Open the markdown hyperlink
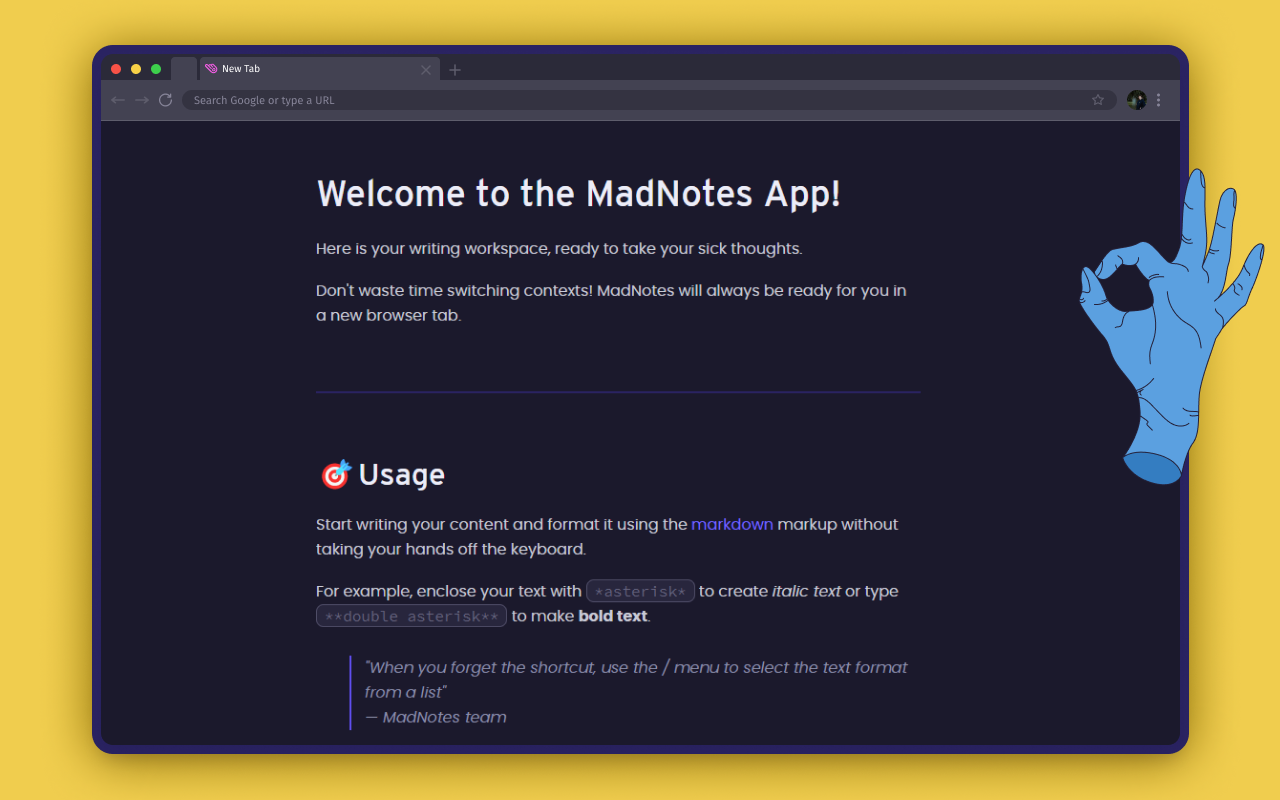Image resolution: width=1280 pixels, height=800 pixels. pos(732,524)
